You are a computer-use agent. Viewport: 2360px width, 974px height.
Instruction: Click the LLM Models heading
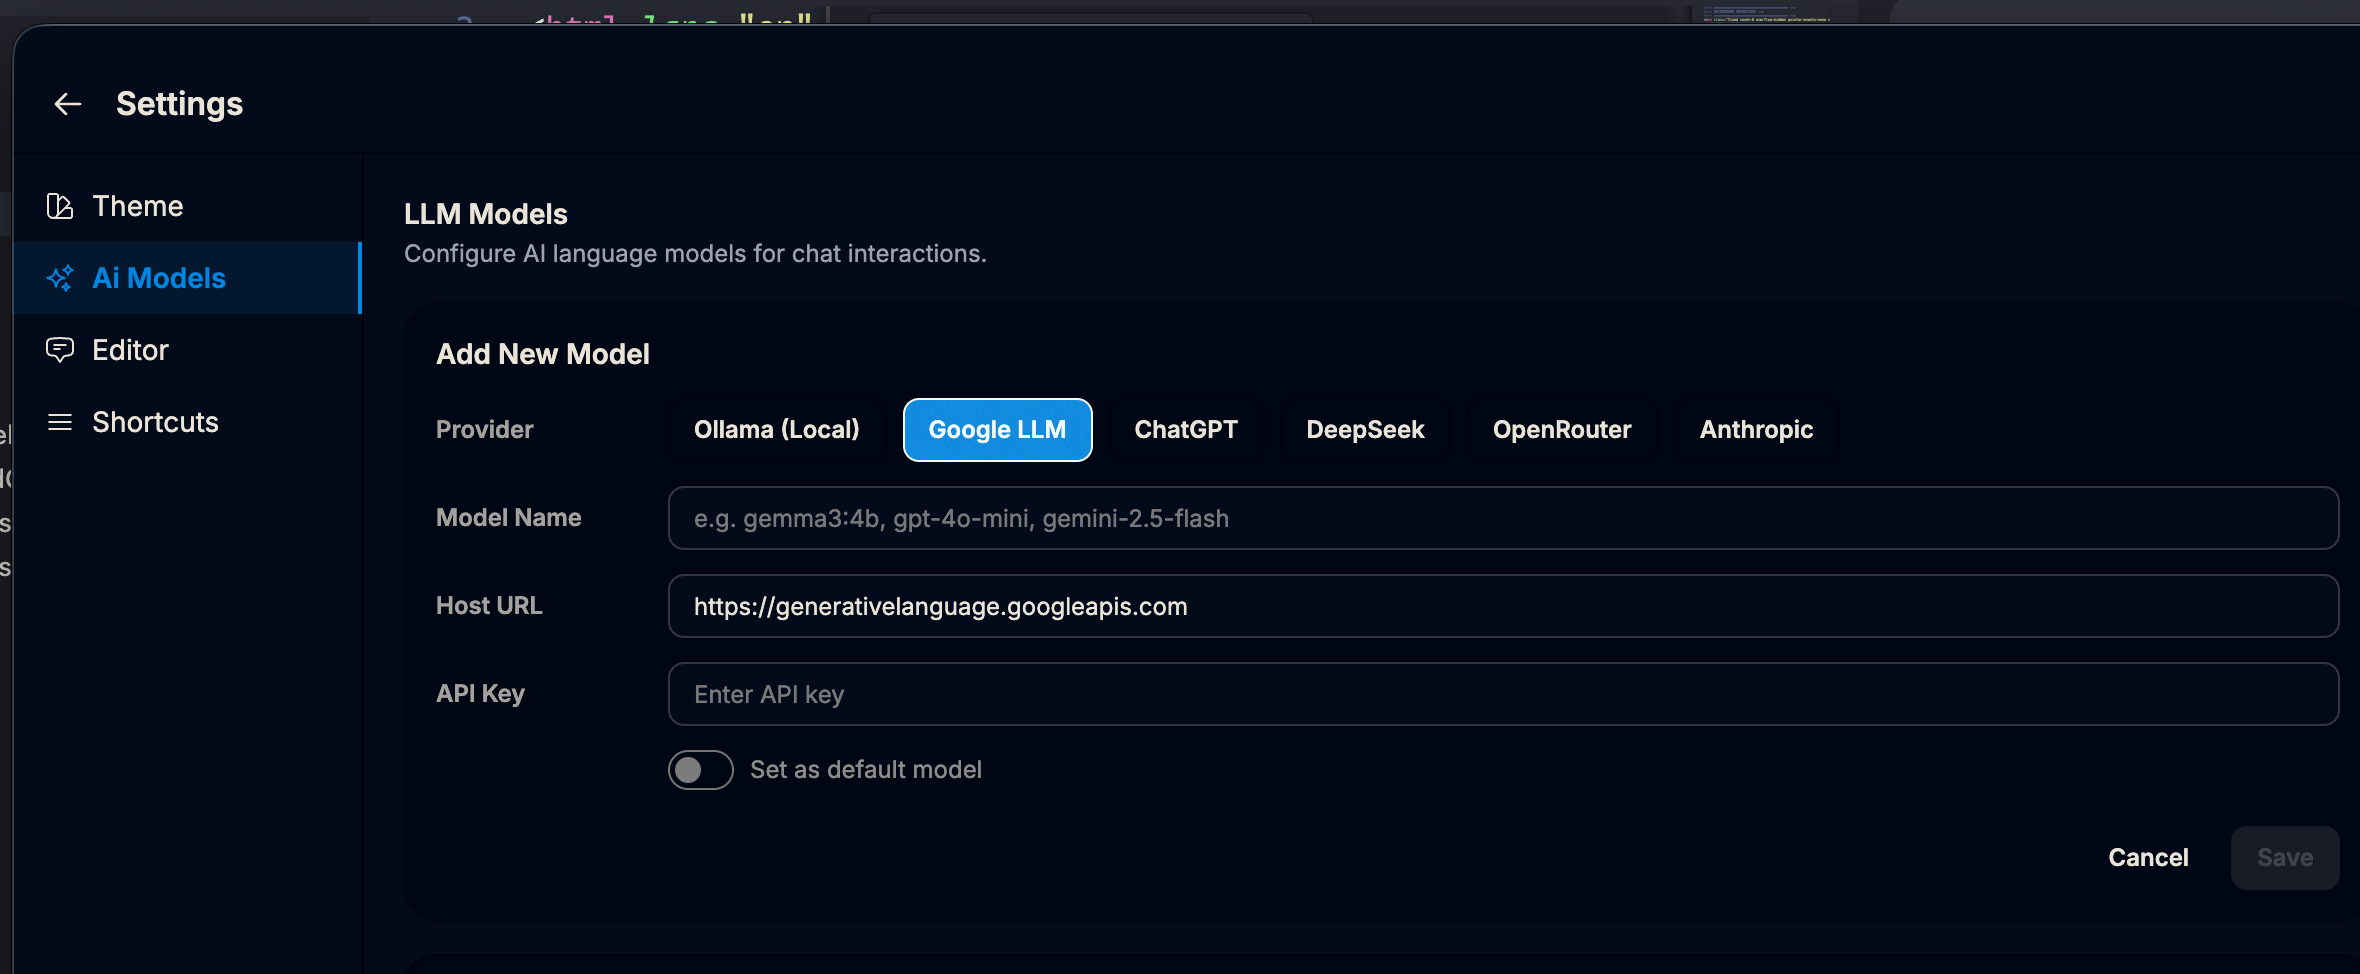click(486, 214)
